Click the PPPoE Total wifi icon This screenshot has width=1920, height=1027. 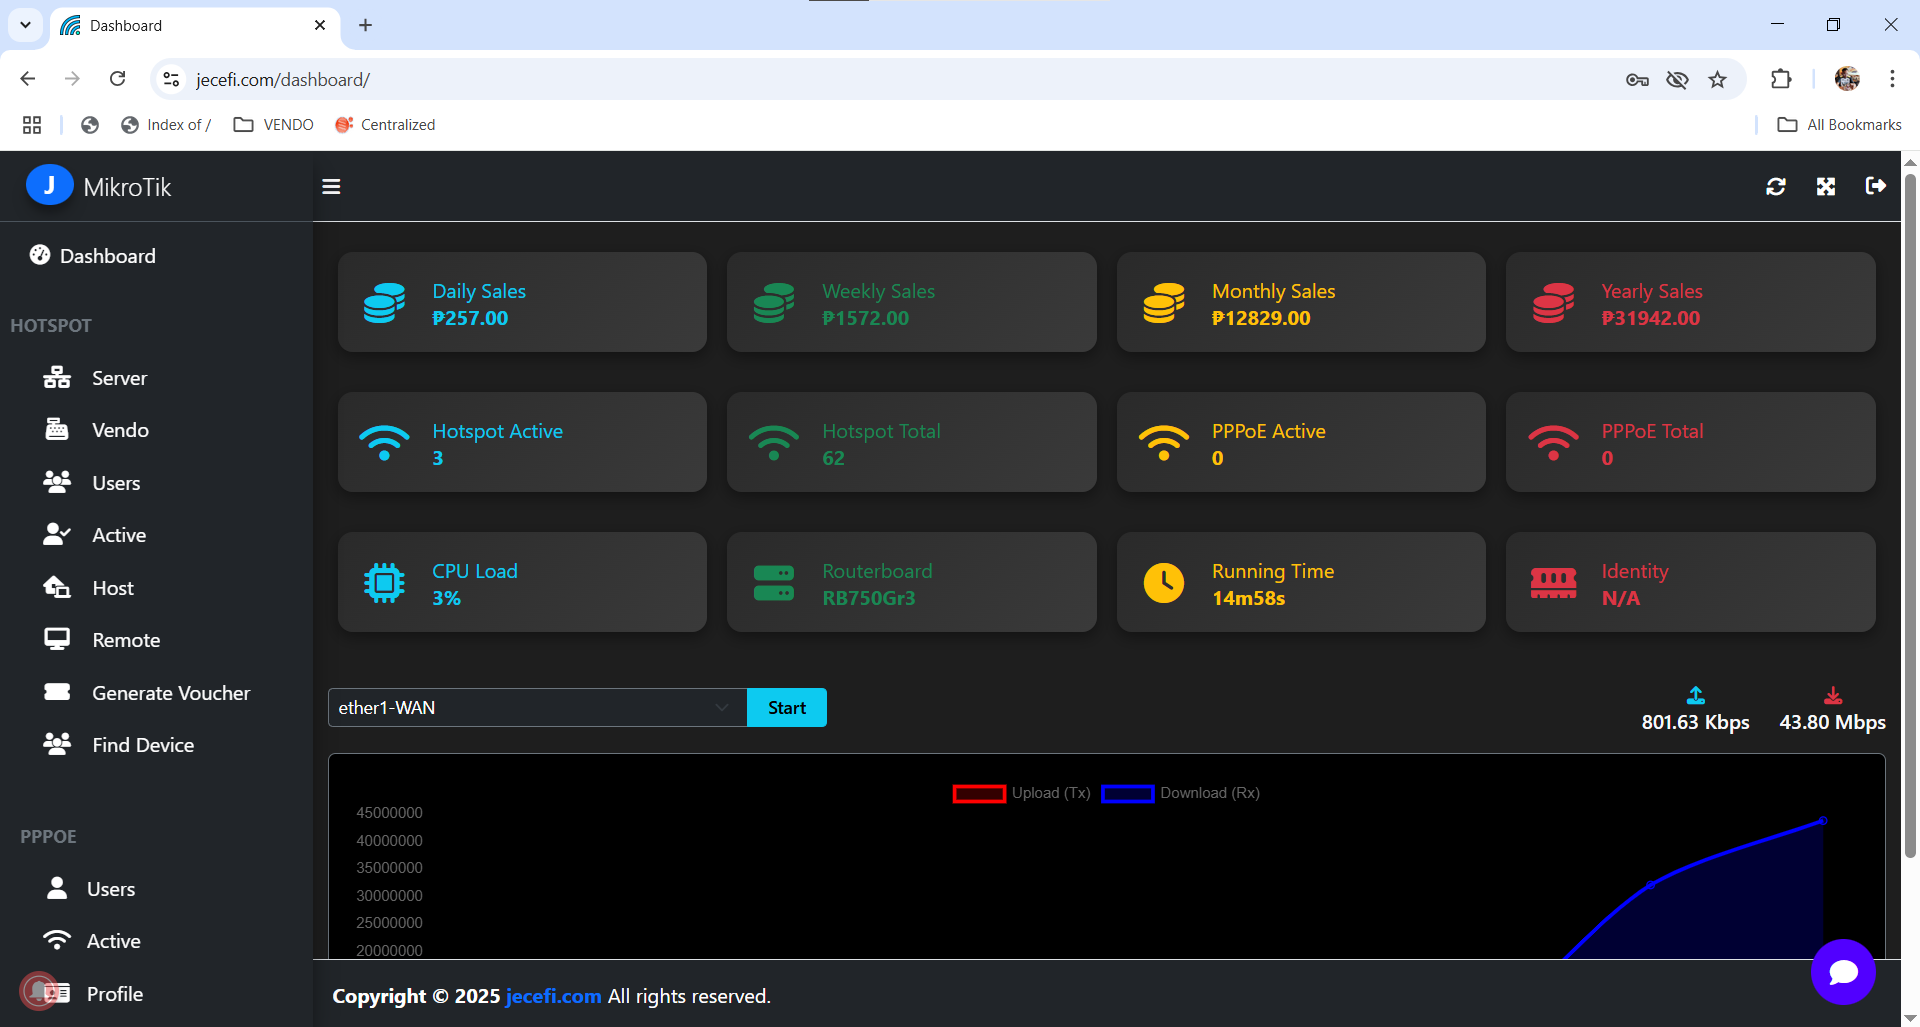tap(1554, 443)
